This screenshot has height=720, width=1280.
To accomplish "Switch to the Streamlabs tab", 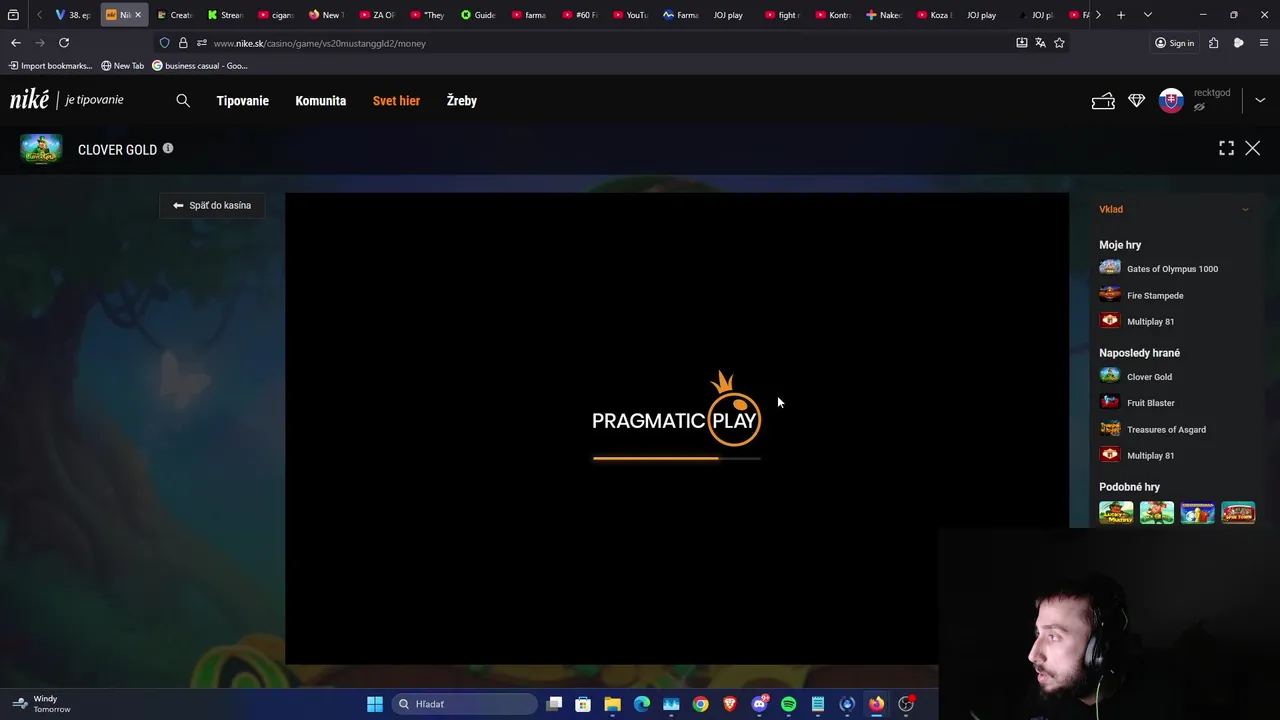I will (x=225, y=15).
